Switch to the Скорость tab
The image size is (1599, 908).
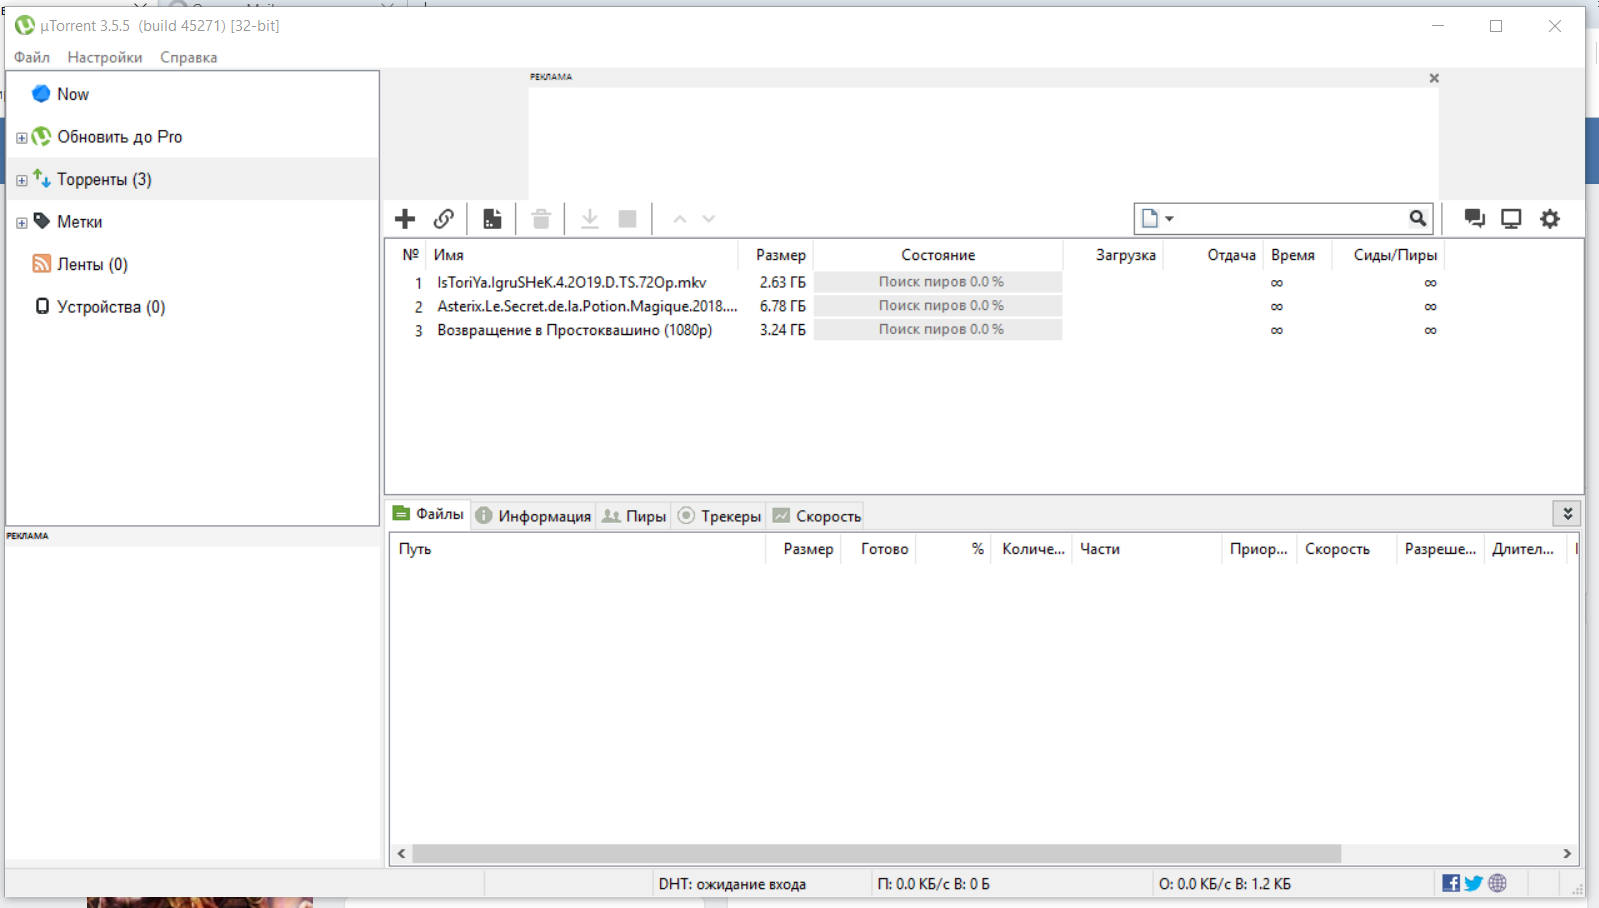(x=816, y=516)
